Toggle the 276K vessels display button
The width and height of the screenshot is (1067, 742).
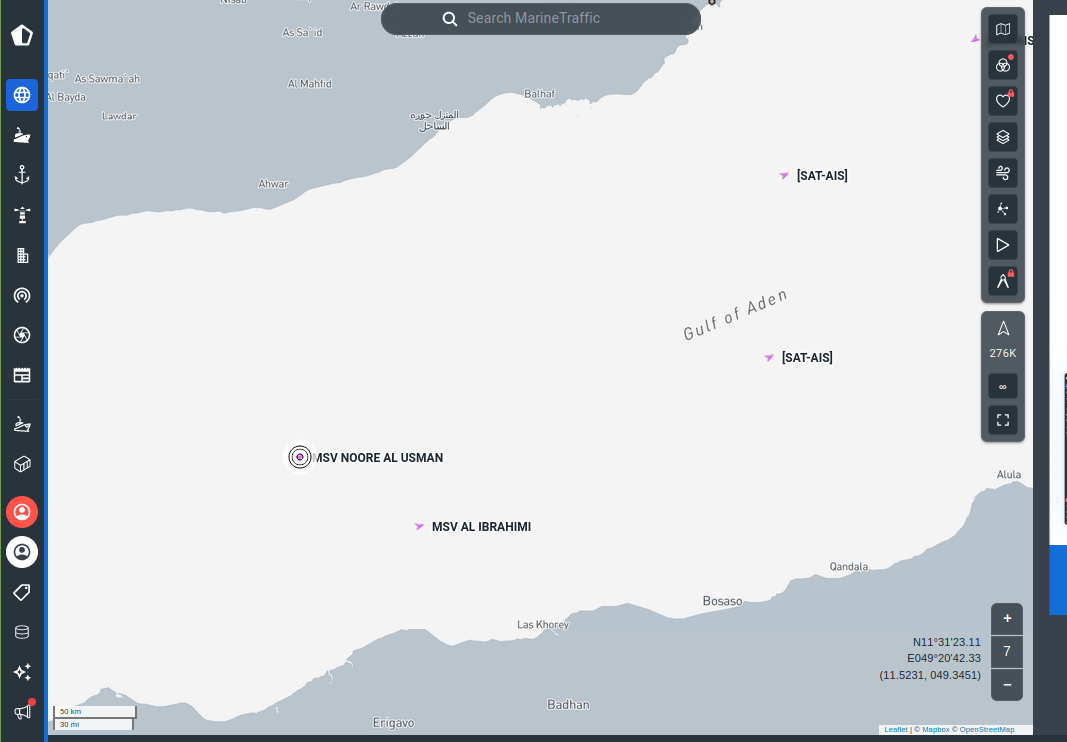(1003, 340)
